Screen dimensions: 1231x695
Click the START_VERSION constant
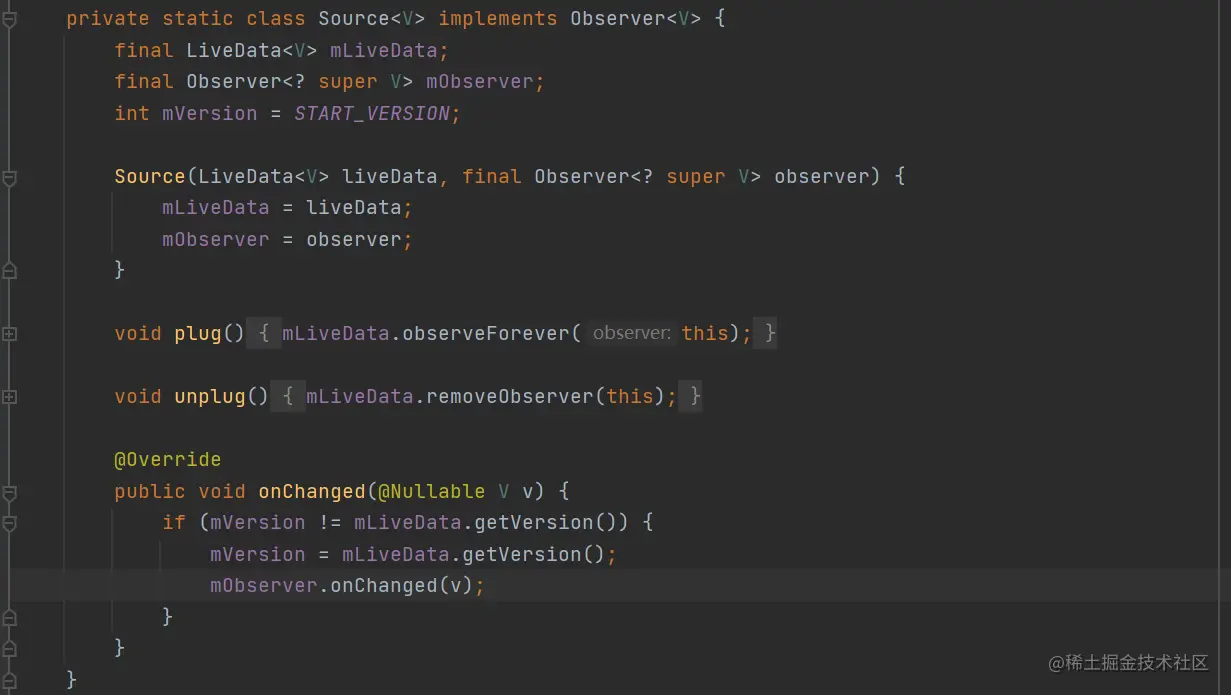(372, 114)
